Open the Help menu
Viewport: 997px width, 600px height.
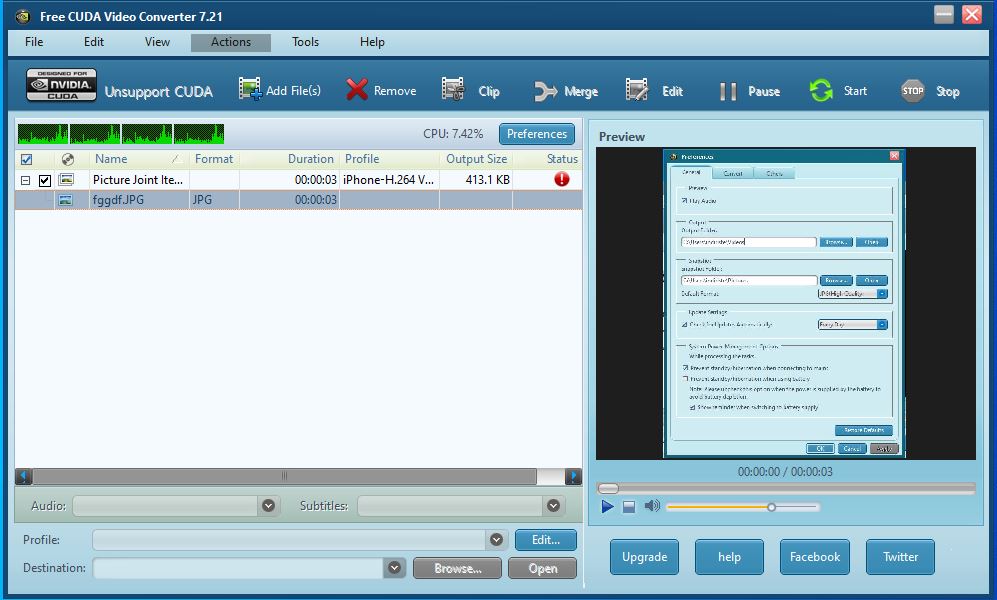pyautogui.click(x=372, y=42)
